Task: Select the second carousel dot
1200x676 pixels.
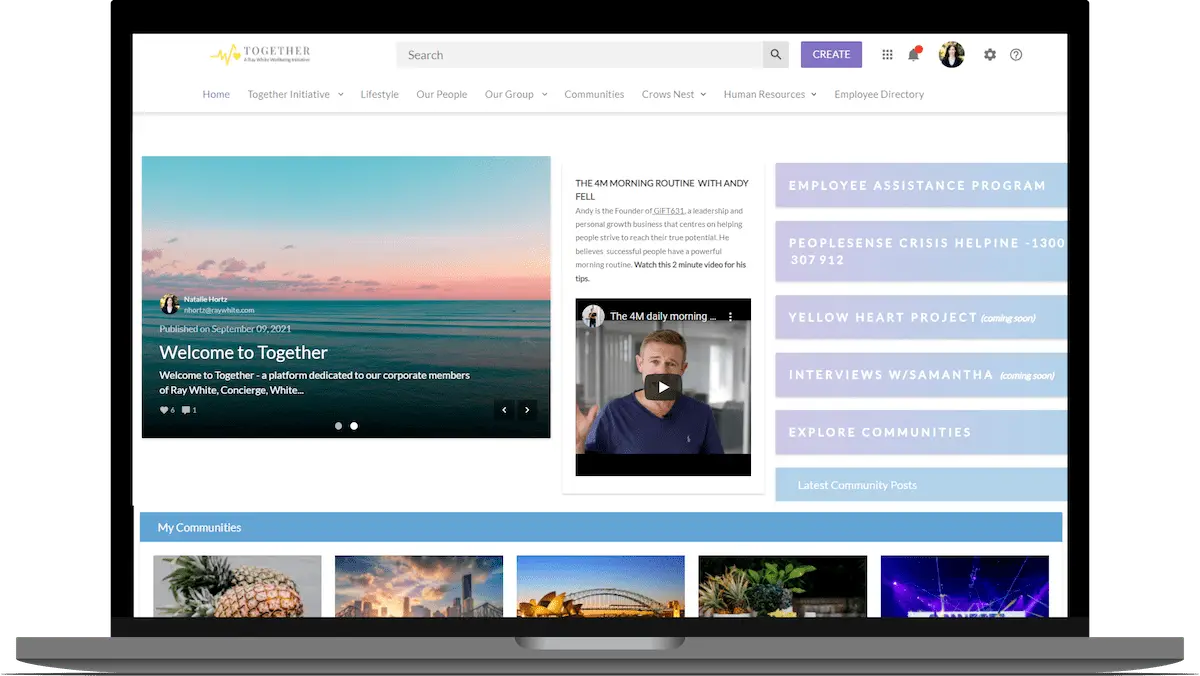Action: (x=354, y=426)
